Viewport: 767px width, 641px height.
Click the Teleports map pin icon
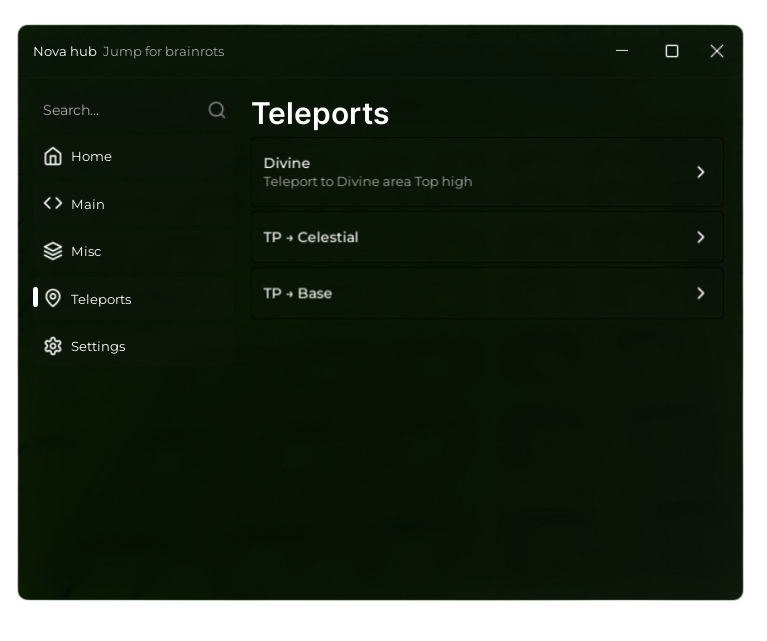pos(53,299)
